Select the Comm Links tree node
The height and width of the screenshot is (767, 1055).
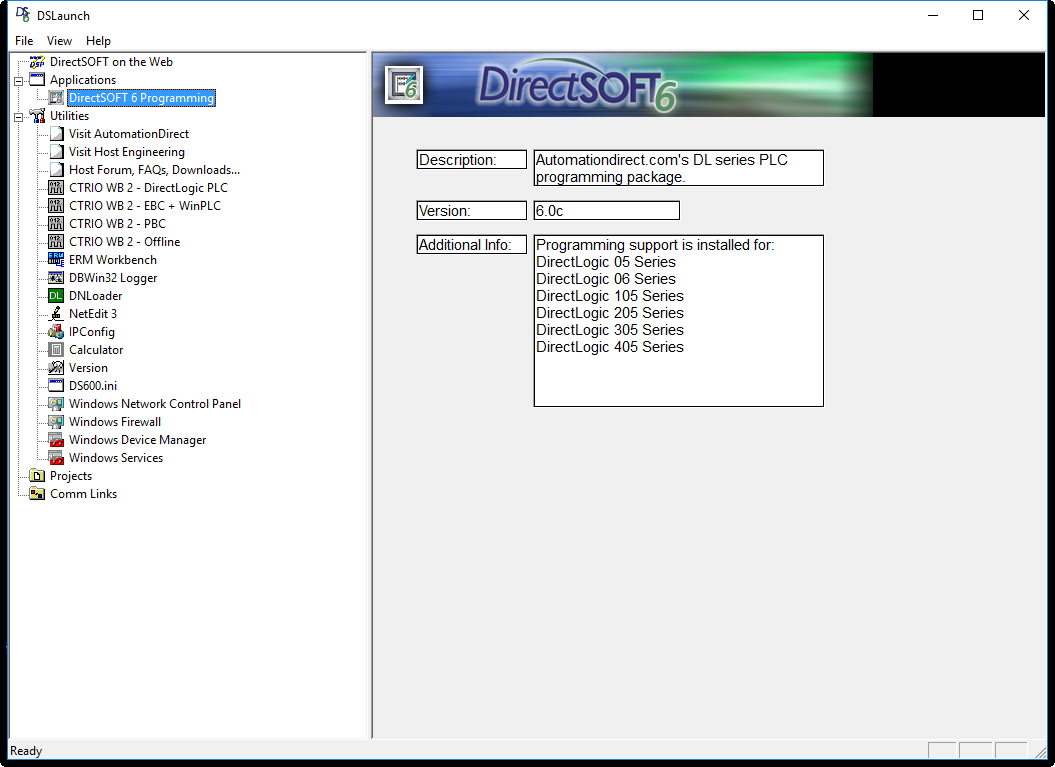83,494
